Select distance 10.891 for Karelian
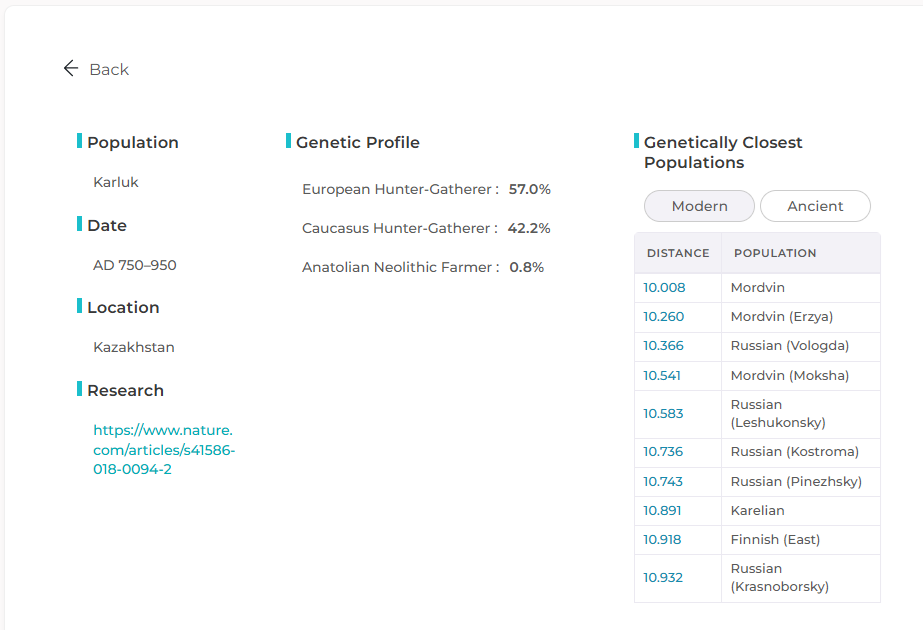The width and height of the screenshot is (923, 630). (662, 510)
